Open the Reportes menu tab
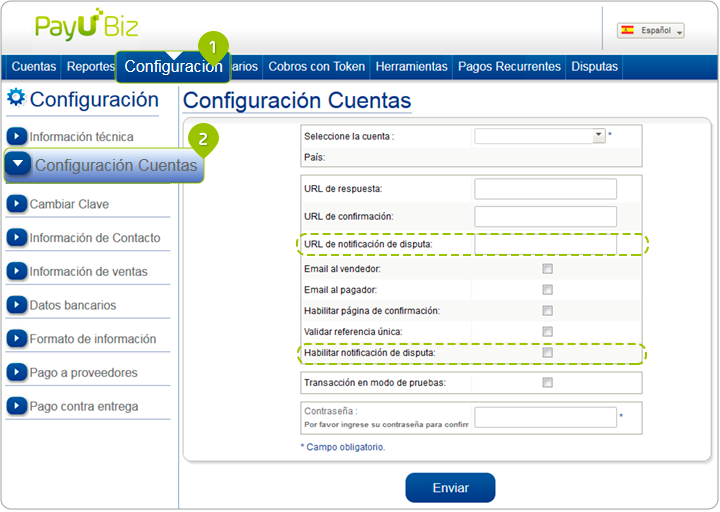Screen dimensions: 720x512 tap(90, 67)
